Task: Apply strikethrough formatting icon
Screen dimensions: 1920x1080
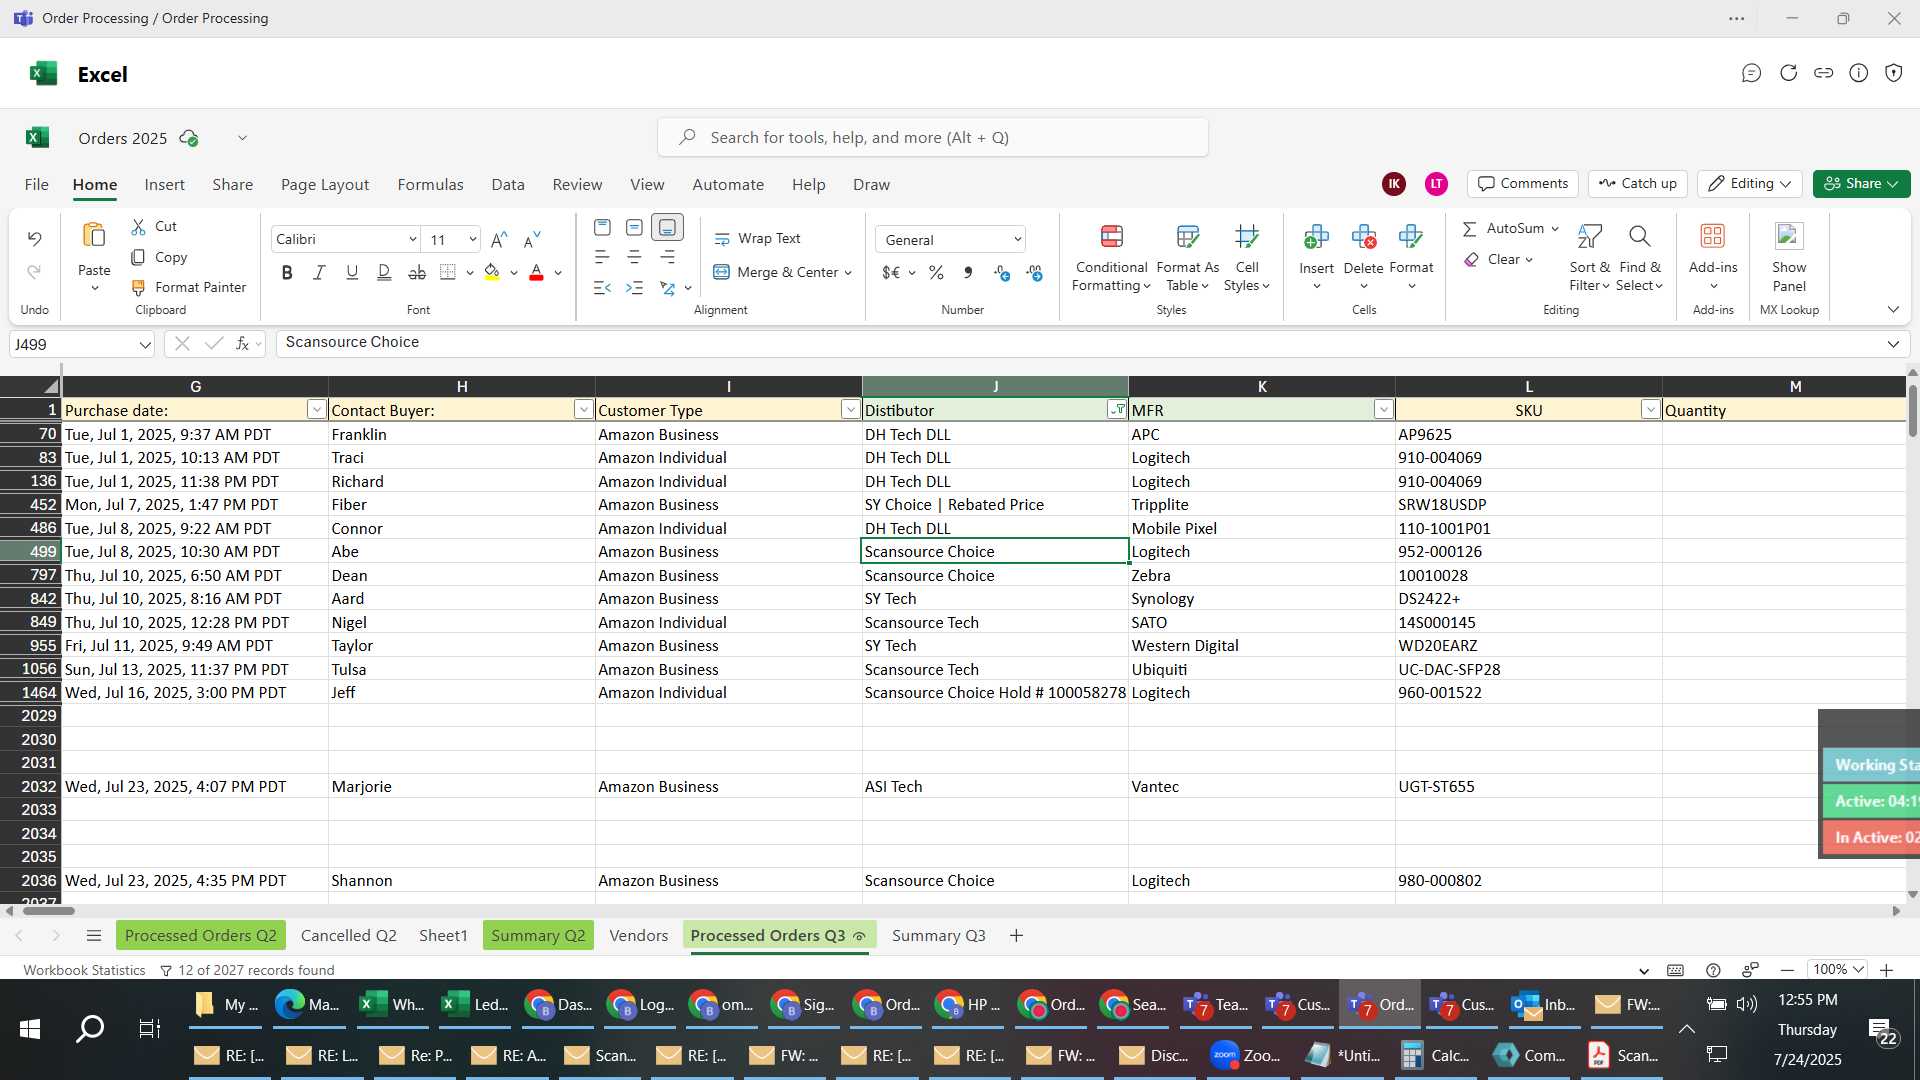Action: point(417,272)
